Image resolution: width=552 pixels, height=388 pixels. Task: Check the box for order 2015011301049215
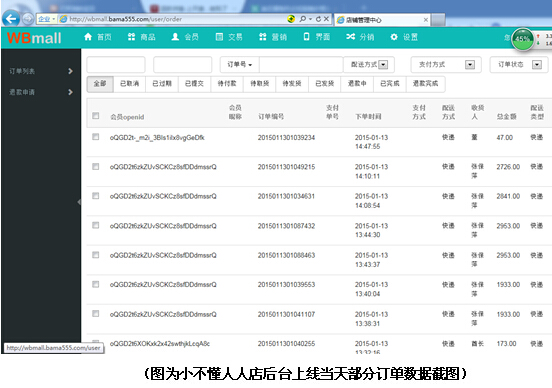coord(95,167)
